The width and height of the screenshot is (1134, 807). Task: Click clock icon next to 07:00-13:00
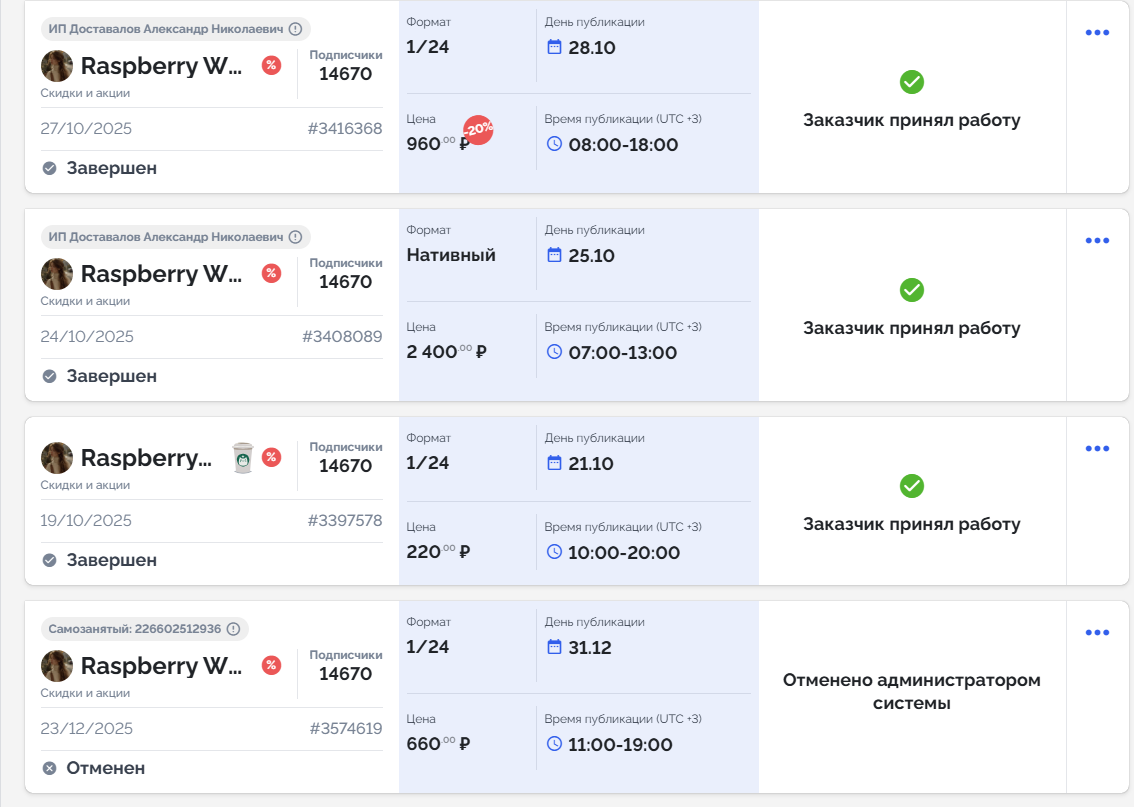tap(555, 352)
